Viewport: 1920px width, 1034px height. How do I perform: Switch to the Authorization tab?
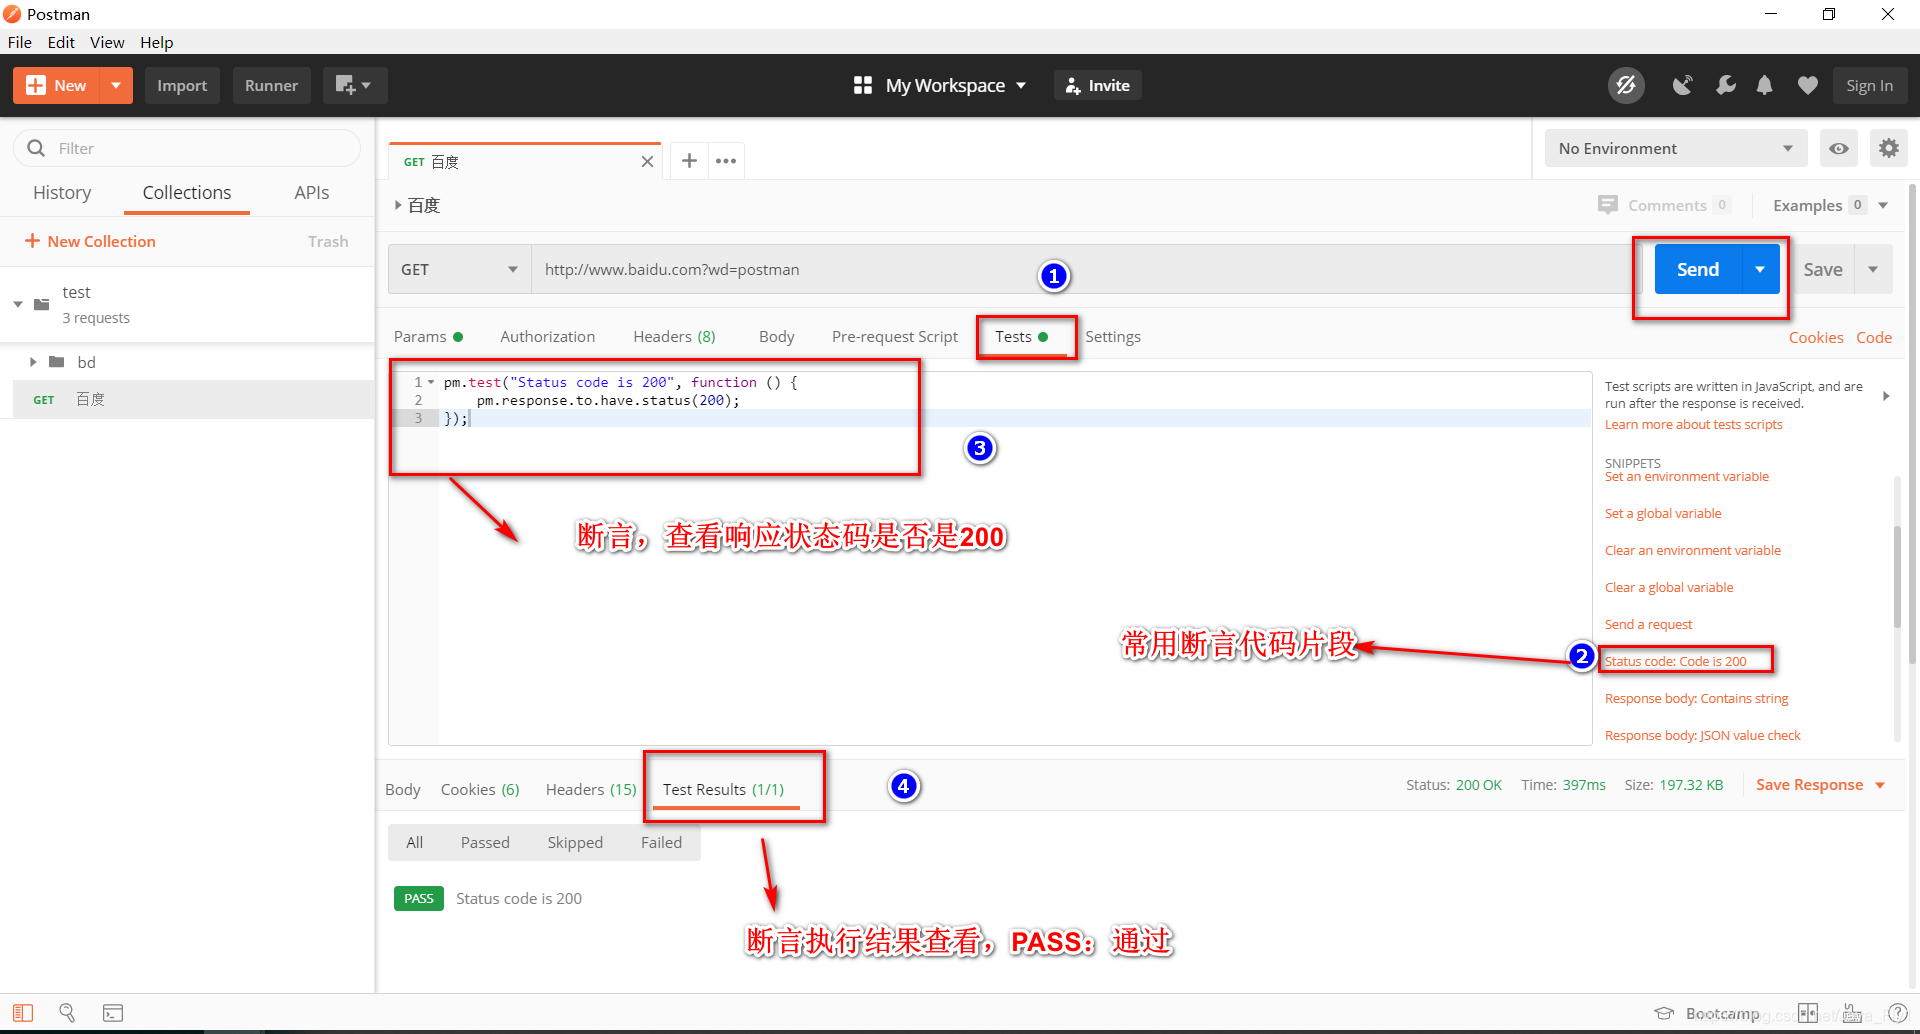pos(547,337)
